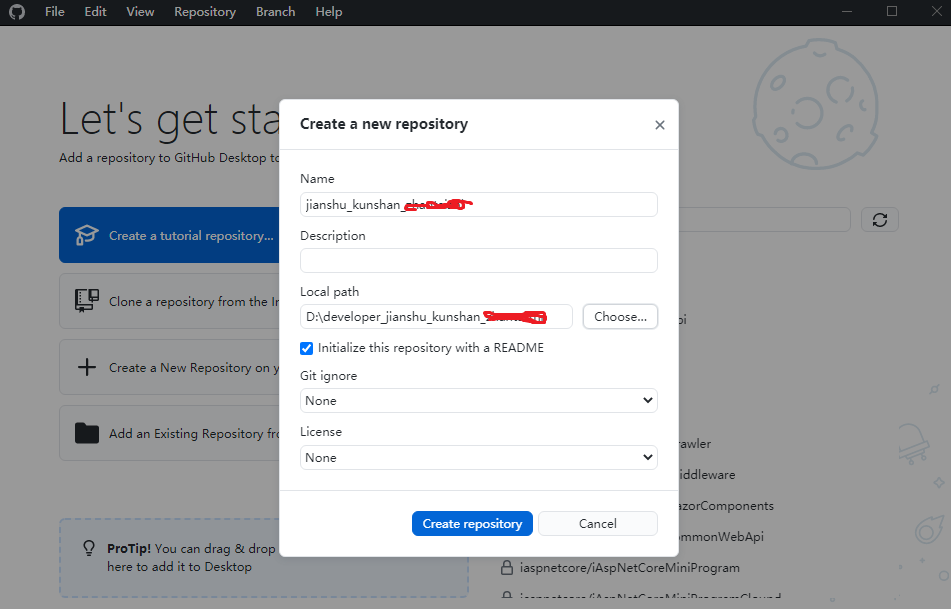The height and width of the screenshot is (609, 951).
Task: Select Clone a repository from the Internet
Action: point(169,301)
